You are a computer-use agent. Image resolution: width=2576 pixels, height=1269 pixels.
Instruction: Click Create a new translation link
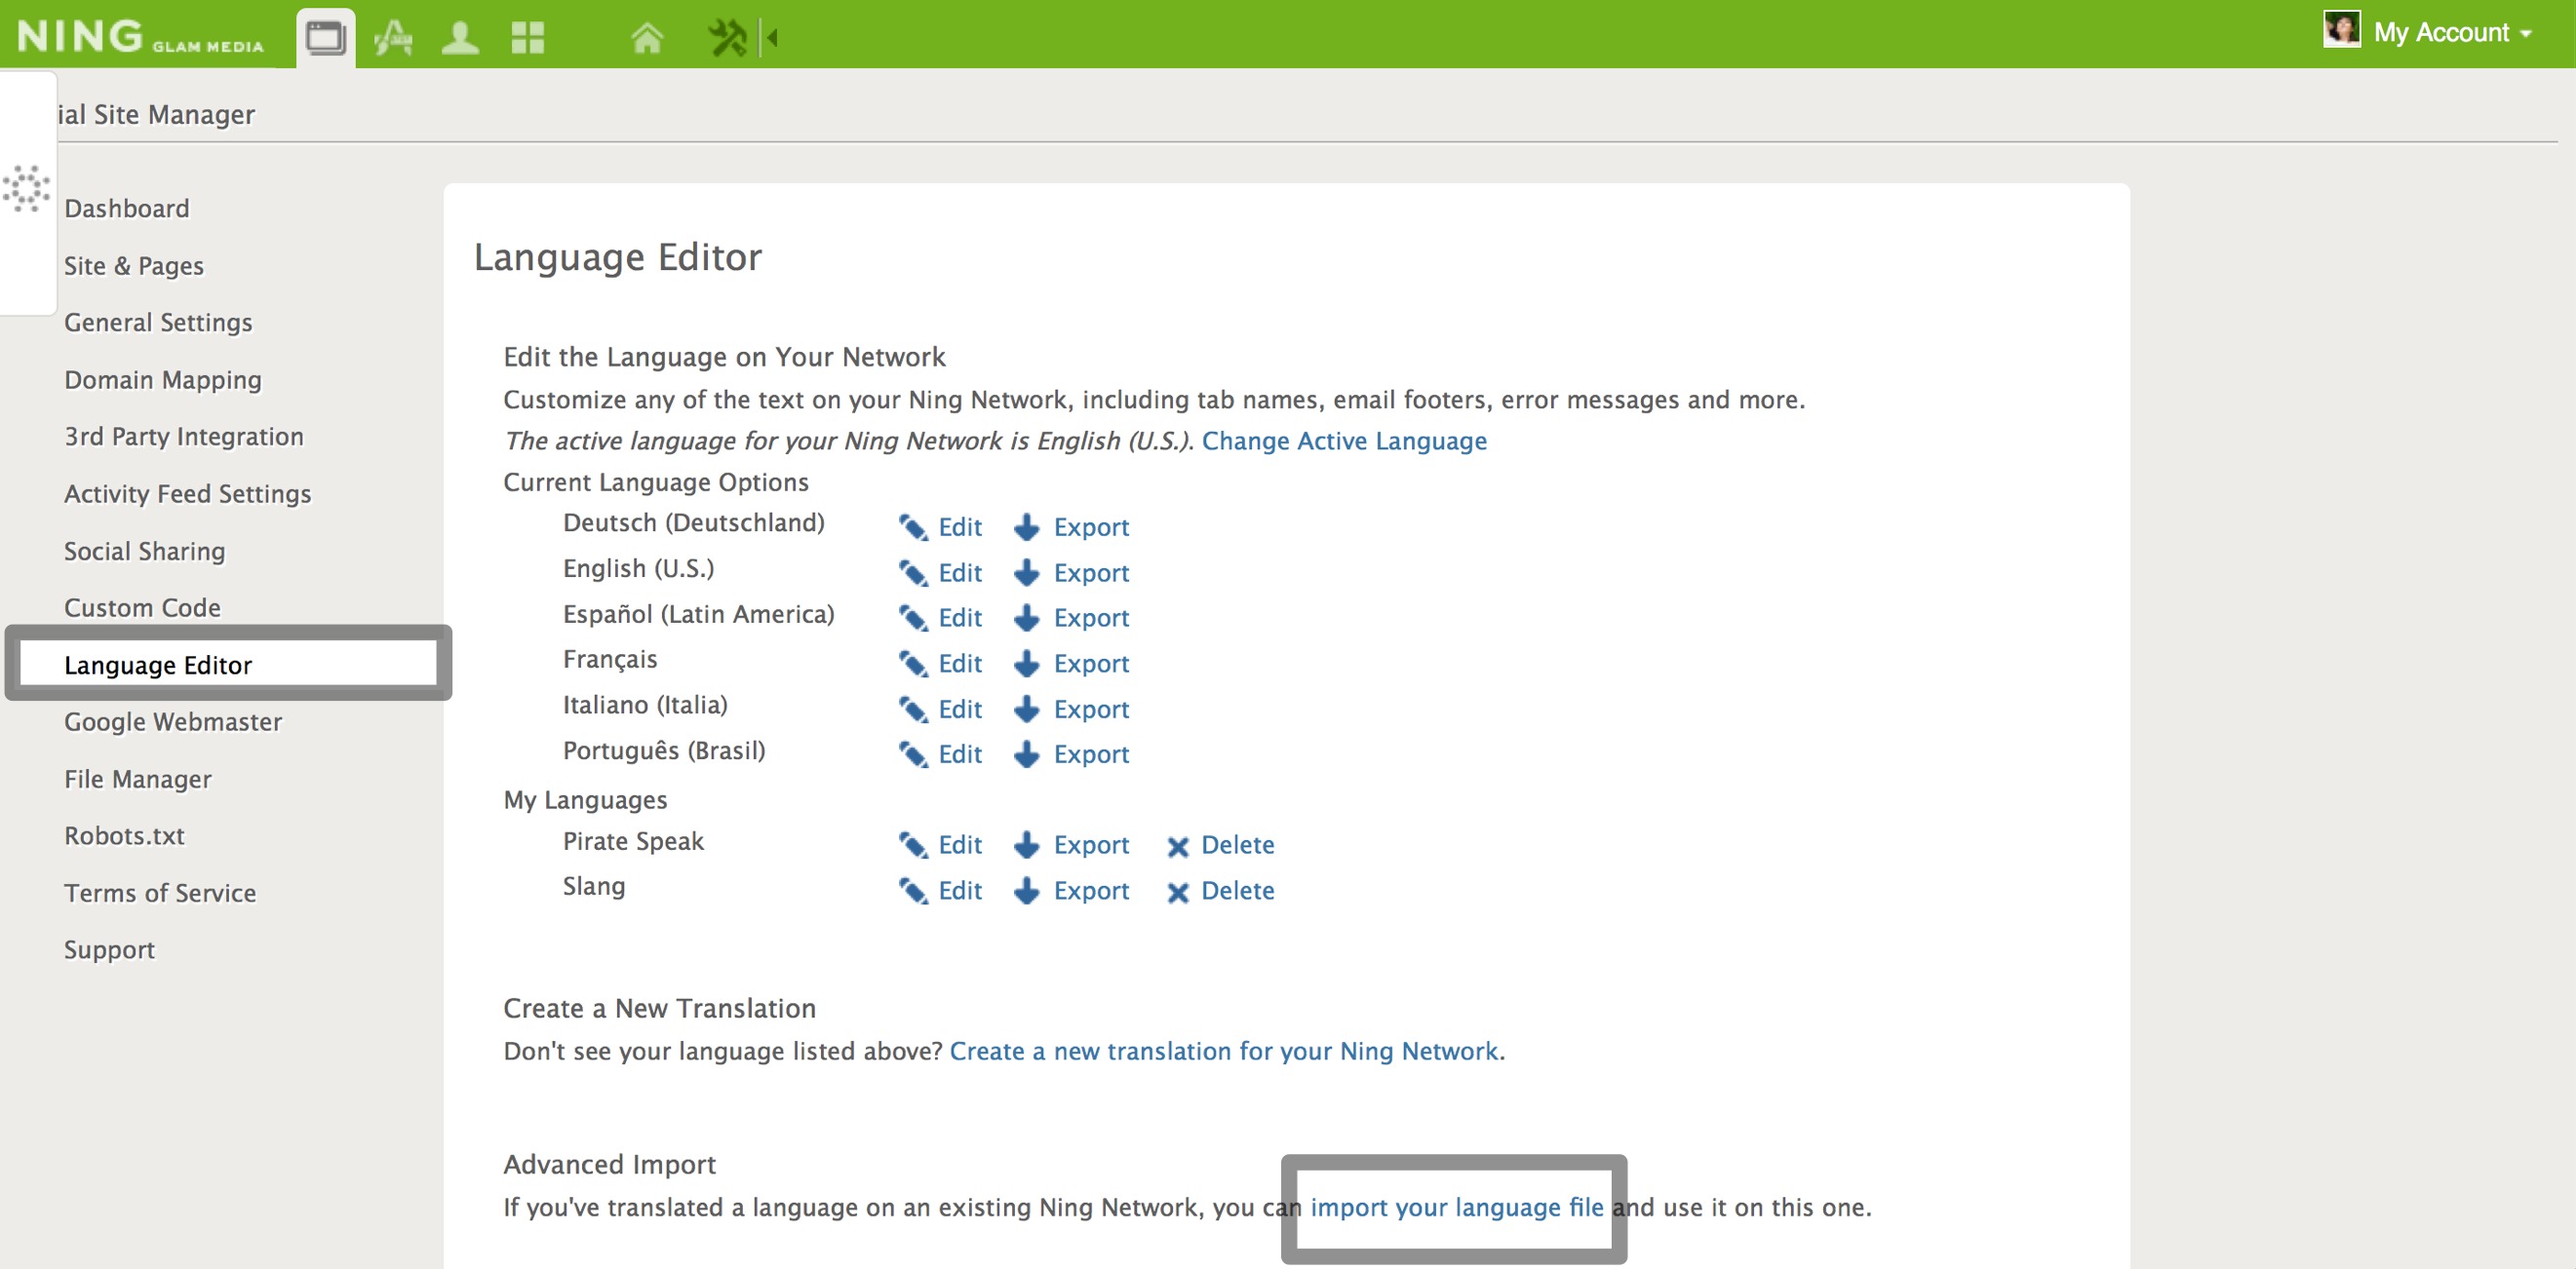(x=1223, y=1051)
